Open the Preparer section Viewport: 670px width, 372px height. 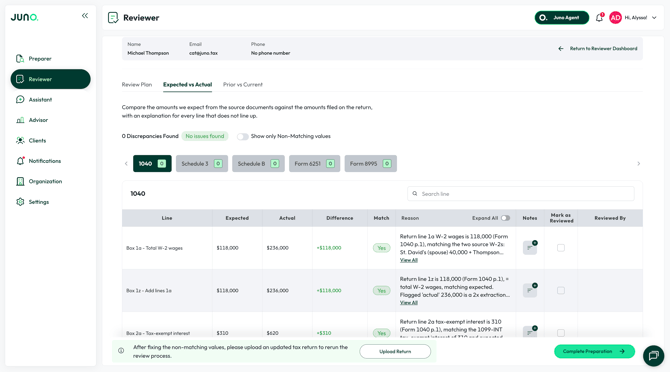50,59
